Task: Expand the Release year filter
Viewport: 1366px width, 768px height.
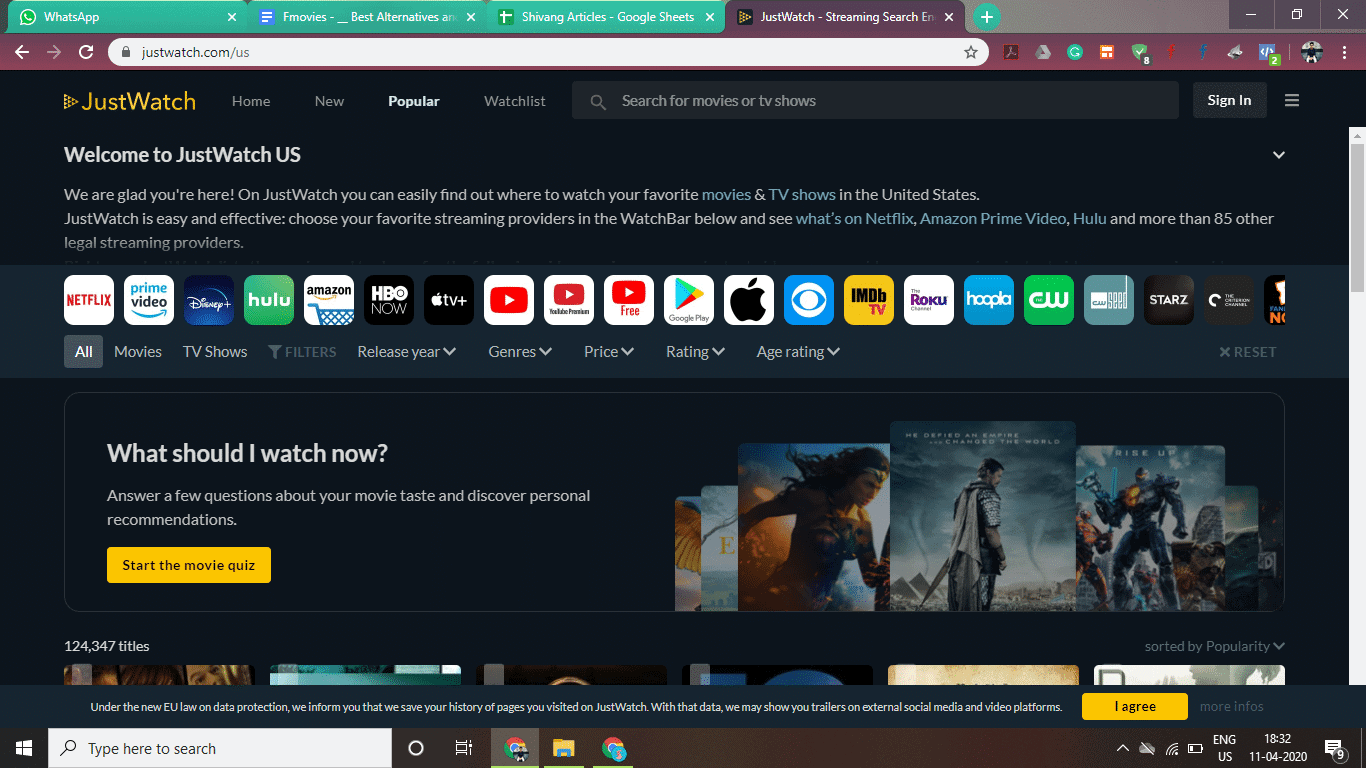Action: [x=407, y=352]
